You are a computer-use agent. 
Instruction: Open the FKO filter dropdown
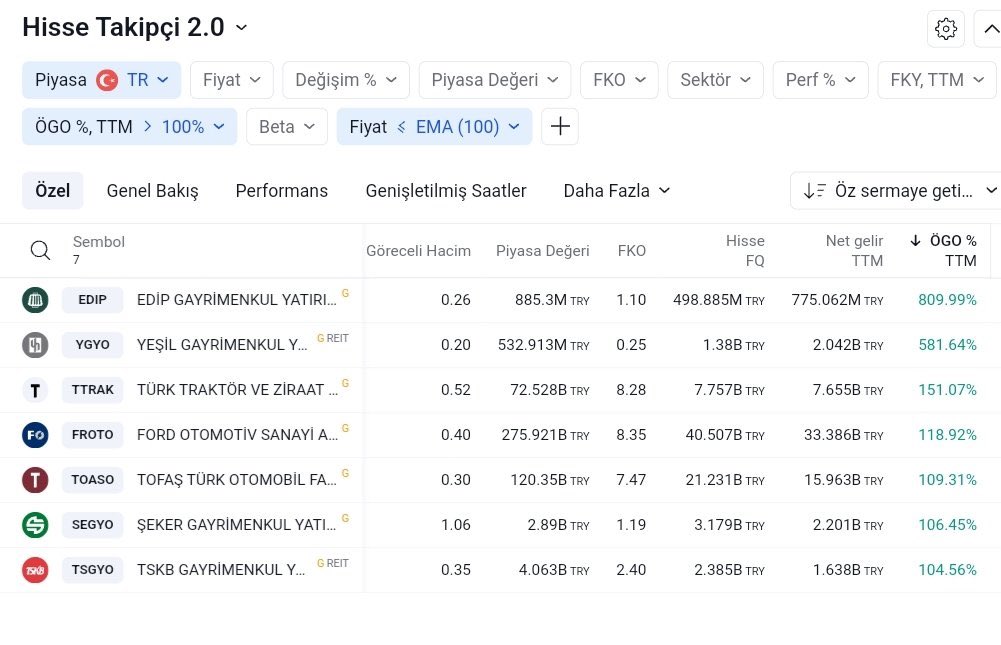(619, 80)
